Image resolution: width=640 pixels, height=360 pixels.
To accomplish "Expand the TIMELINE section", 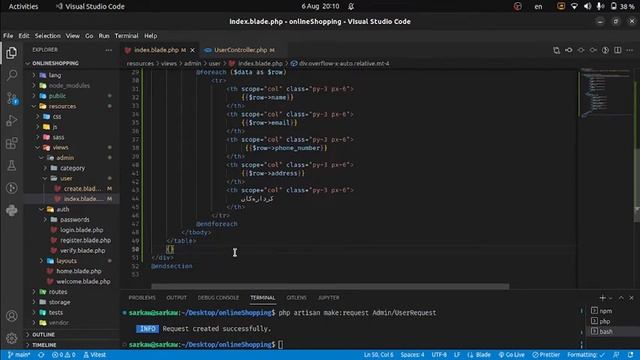I will 44,345.
